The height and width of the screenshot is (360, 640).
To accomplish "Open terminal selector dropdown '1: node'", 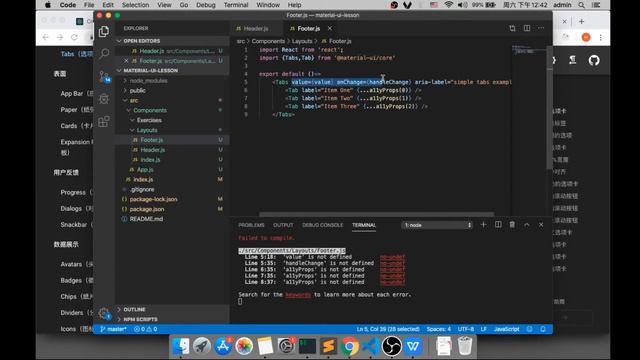I will tap(437, 225).
